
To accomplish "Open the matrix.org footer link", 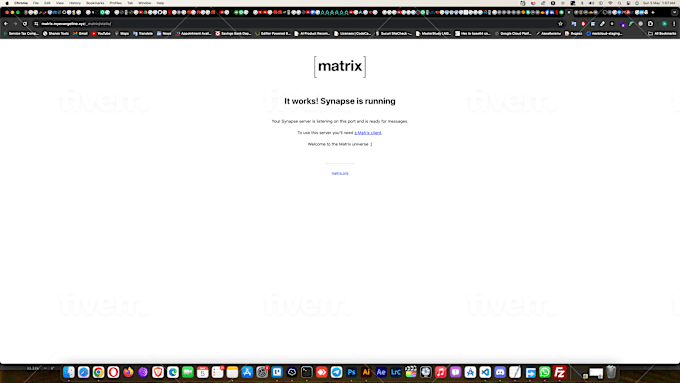I will pos(340,173).
